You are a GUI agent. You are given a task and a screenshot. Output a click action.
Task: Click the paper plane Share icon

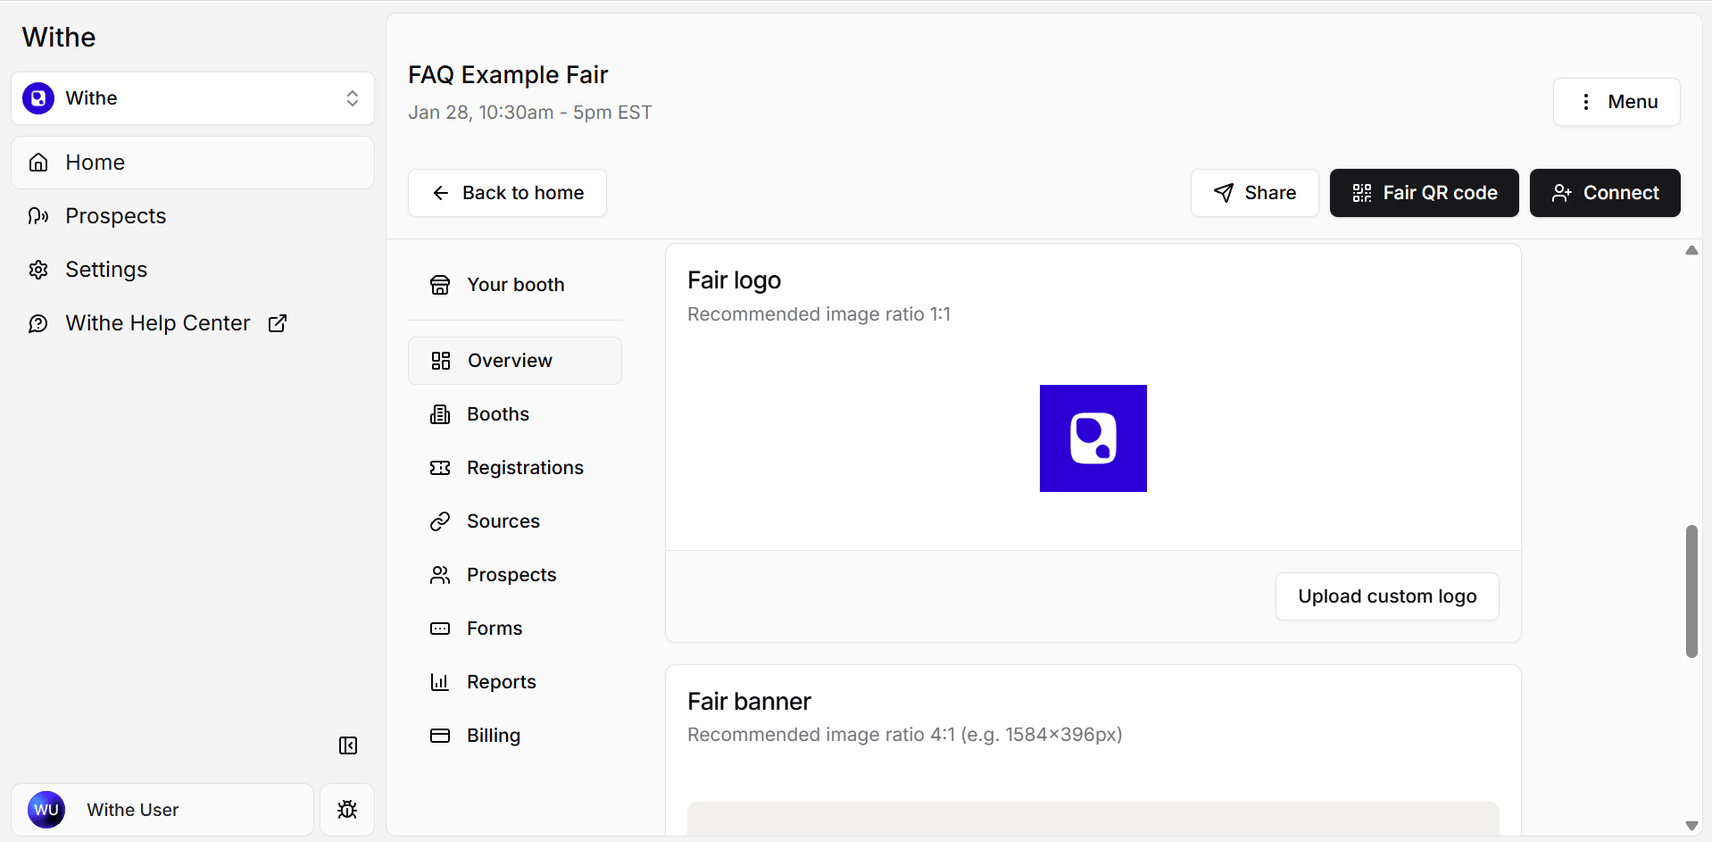coord(1223,193)
